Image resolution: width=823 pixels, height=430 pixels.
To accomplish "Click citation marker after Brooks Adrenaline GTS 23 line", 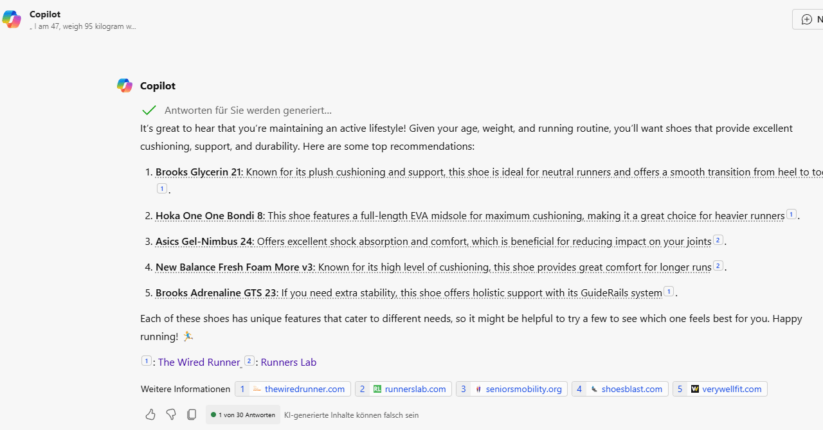I will 669,292.
